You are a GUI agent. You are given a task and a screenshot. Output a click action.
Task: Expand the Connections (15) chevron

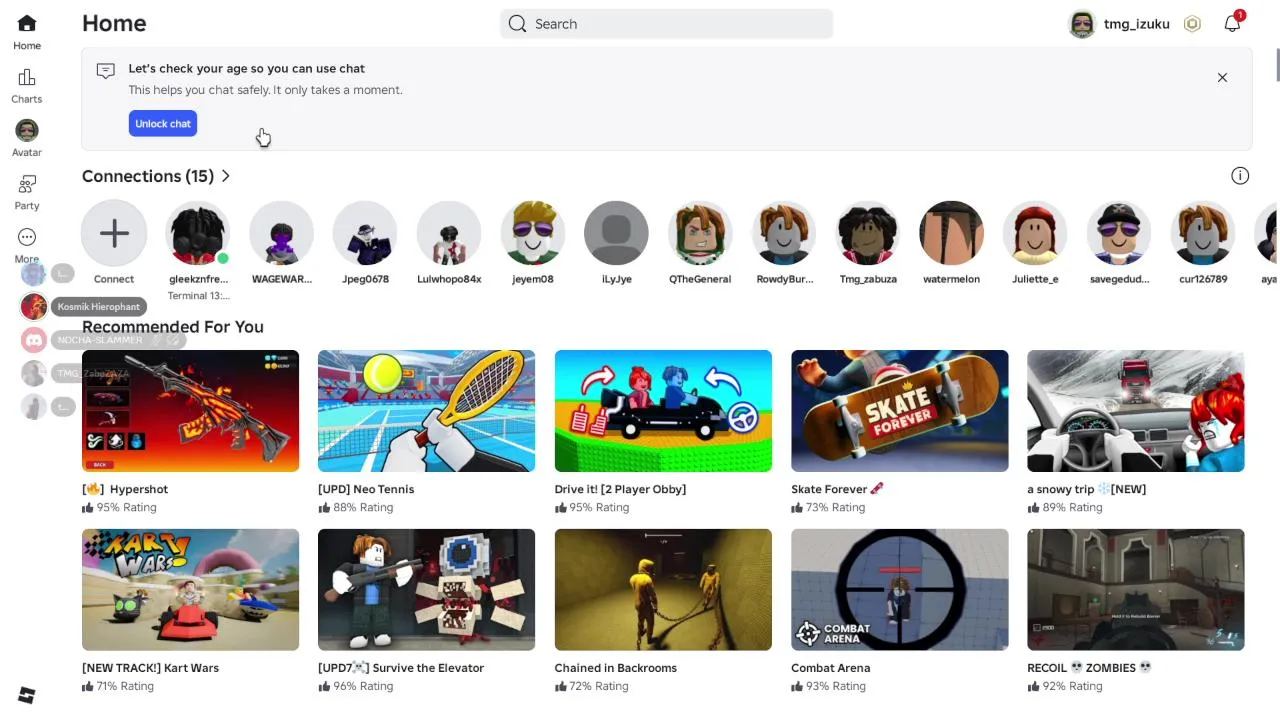(226, 176)
